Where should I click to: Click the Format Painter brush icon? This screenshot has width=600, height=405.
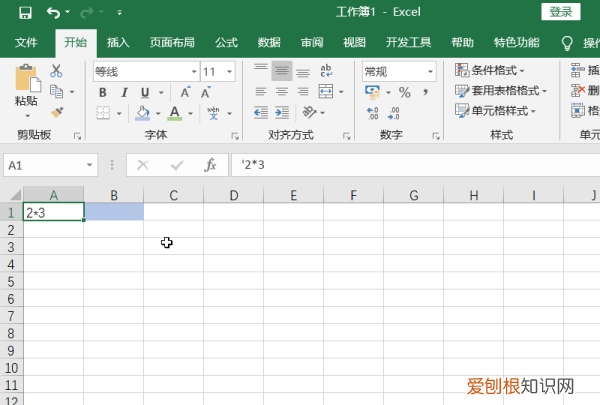[x=57, y=112]
